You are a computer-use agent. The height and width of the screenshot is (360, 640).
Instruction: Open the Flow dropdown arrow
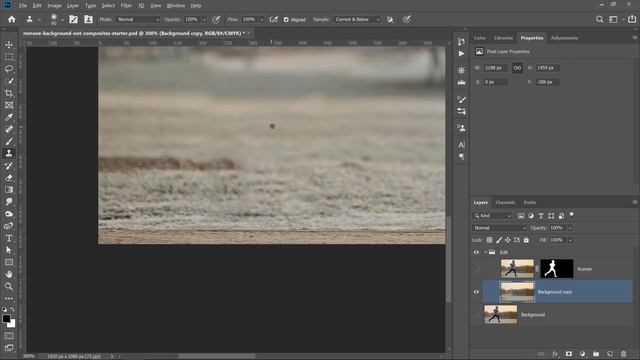[262, 20]
